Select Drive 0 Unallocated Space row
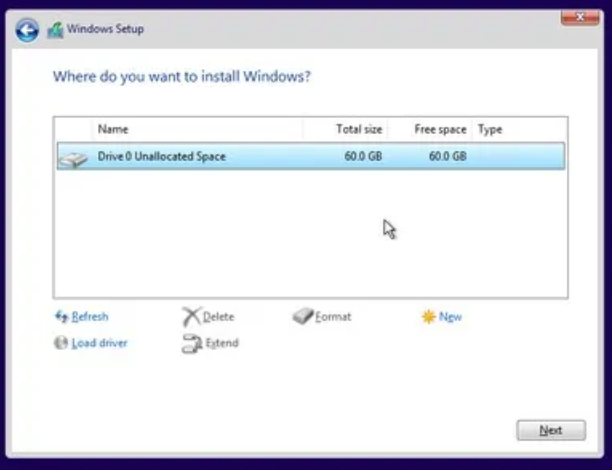Viewport: 612px width, 470px height. 311,156
